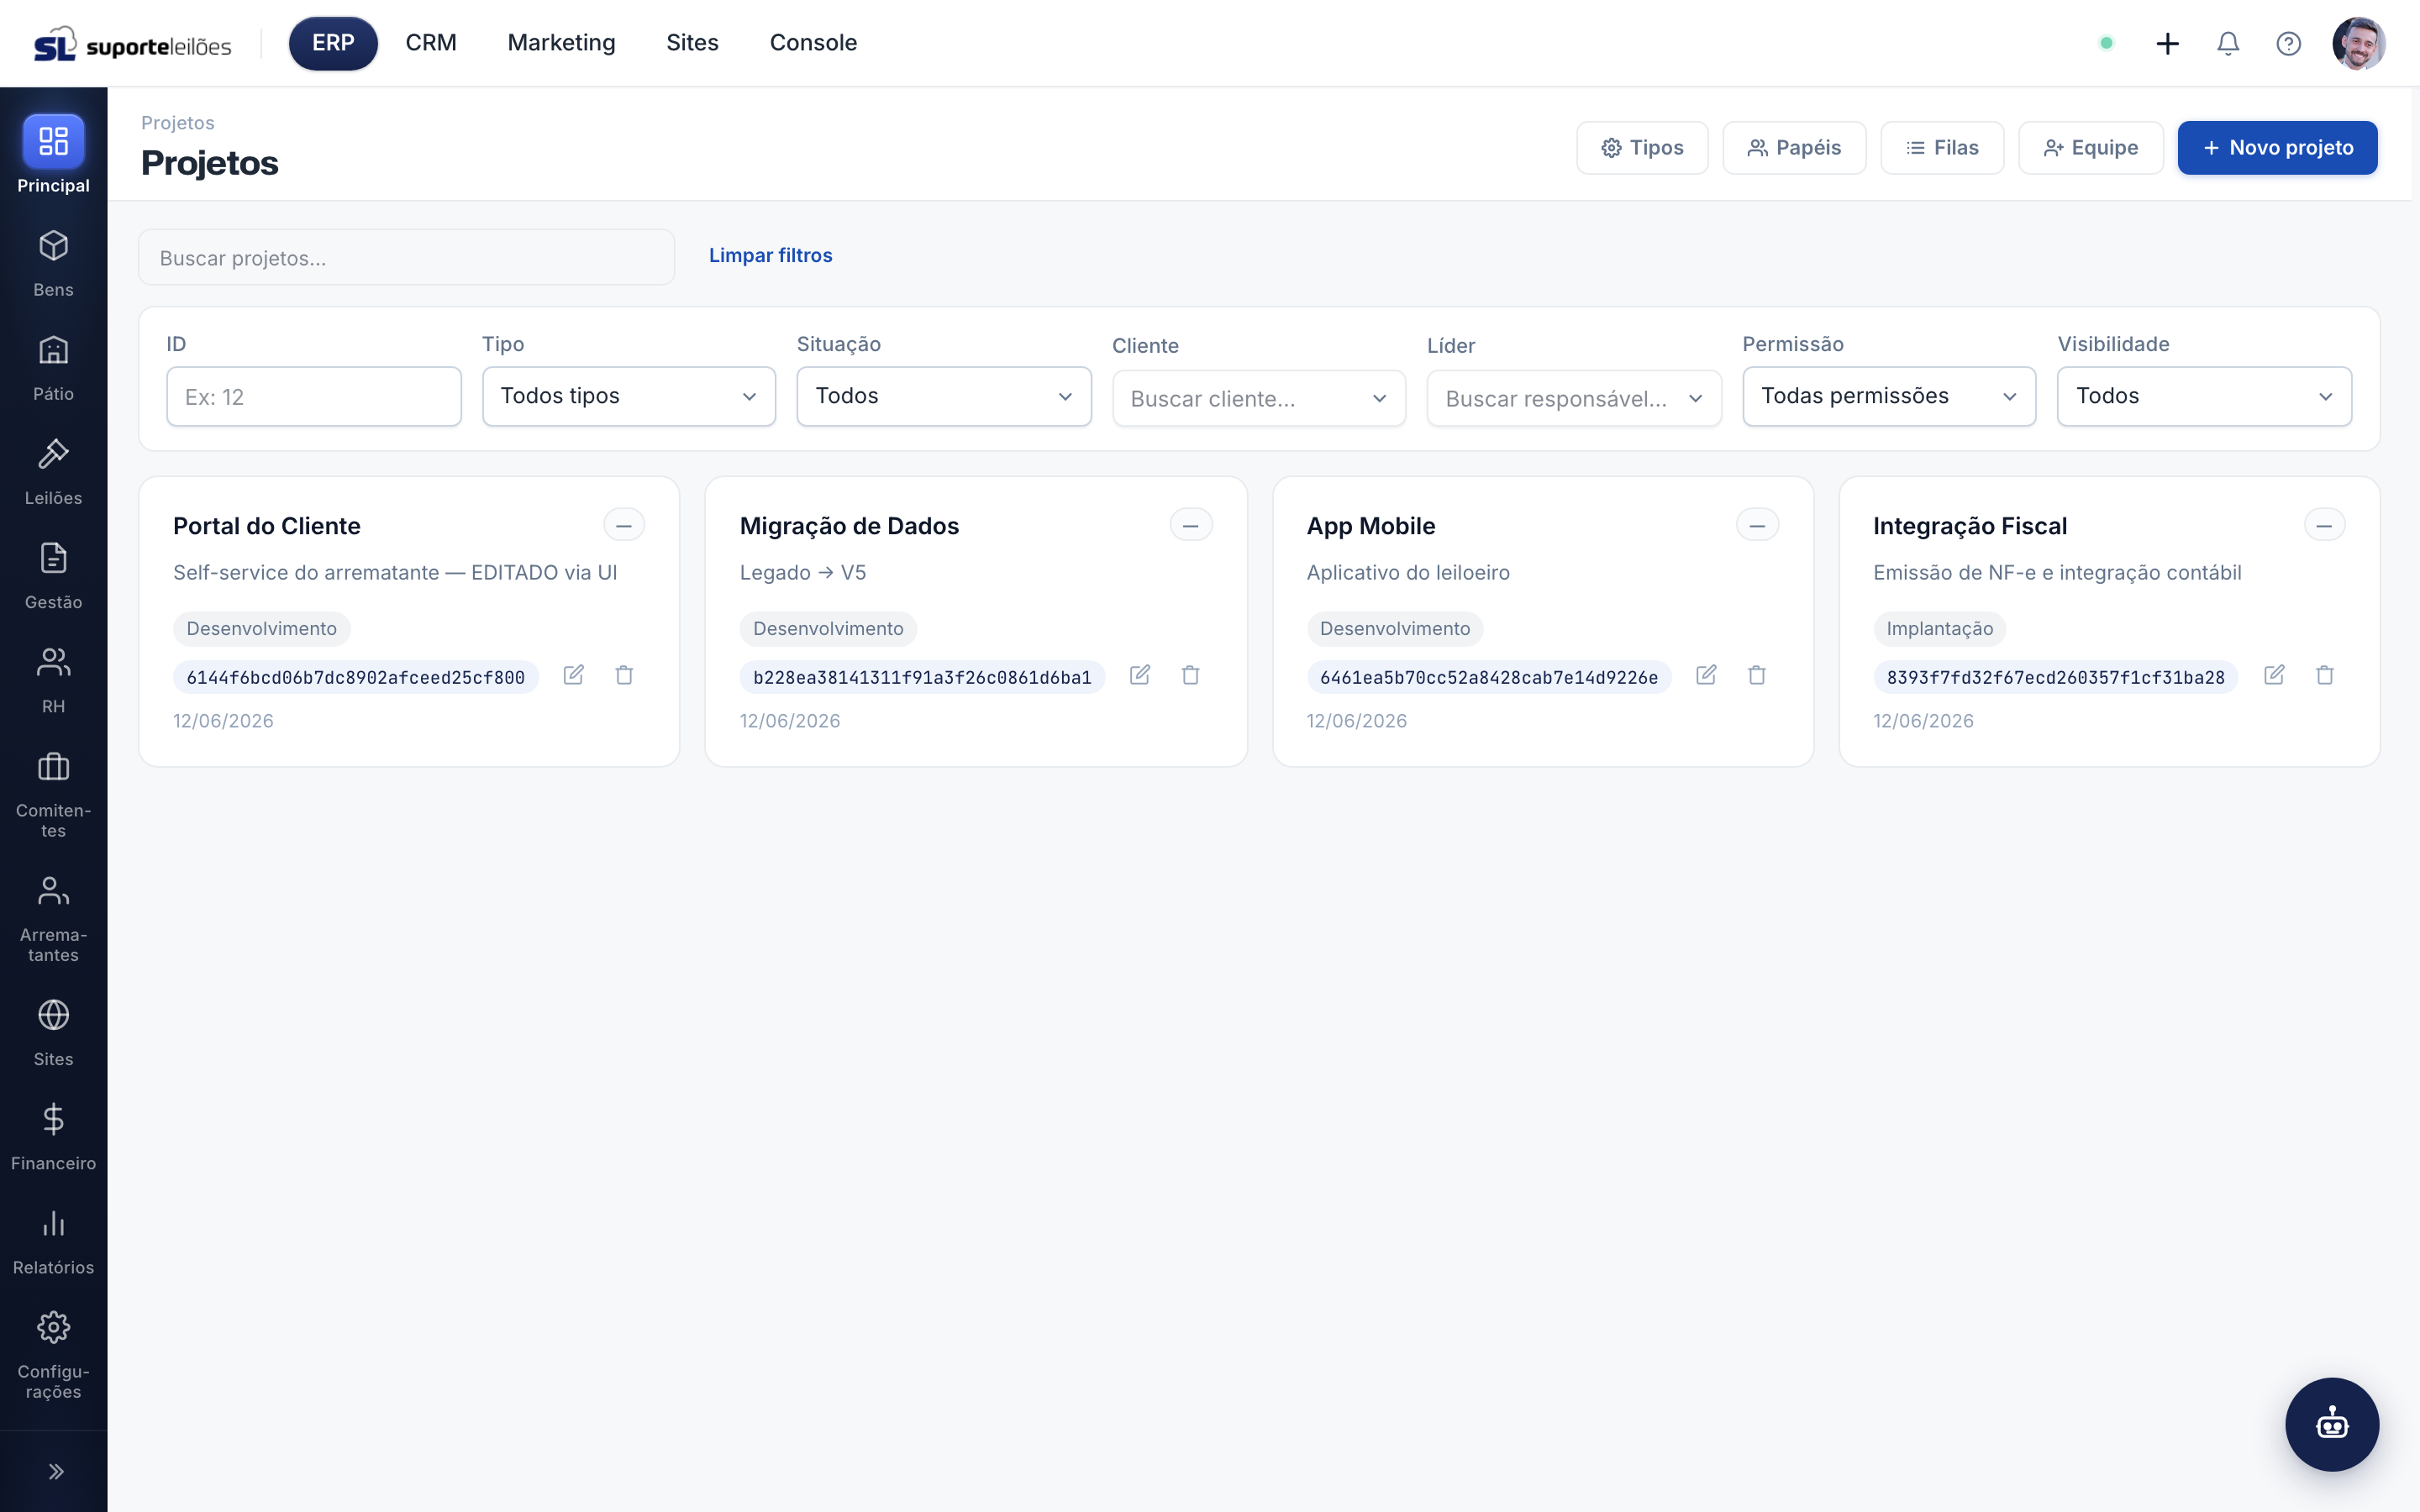This screenshot has height=1512, width=2420.
Task: Toggle the minus button on Migração de Dados
Action: 1190,525
